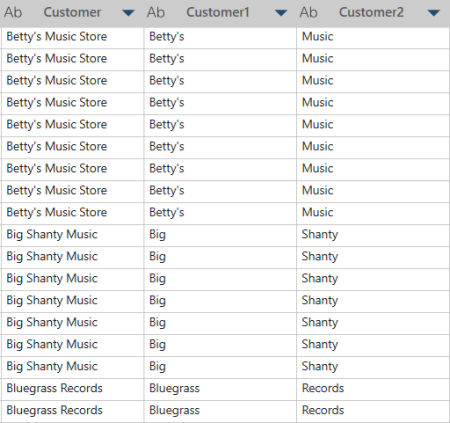This screenshot has width=450, height=423.
Task: Click the Customer2 column header label
Action: 371,13
